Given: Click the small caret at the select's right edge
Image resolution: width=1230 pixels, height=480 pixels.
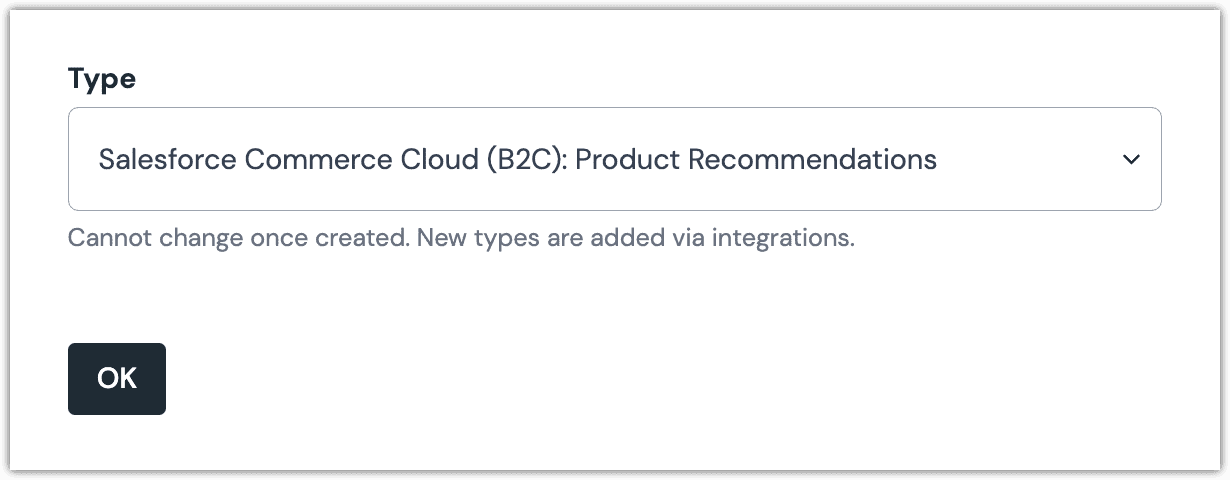Looking at the screenshot, I should (1131, 160).
